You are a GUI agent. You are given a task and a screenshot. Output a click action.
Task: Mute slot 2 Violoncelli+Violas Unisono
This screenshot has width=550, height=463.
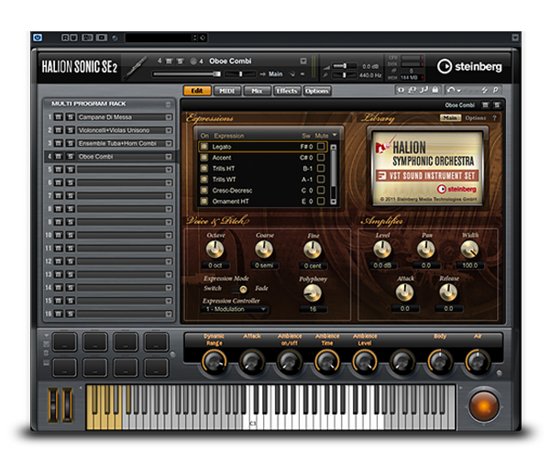point(59,130)
